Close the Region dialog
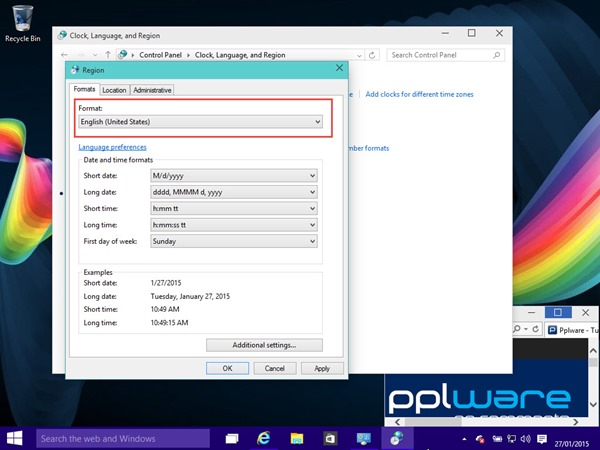Screen dimensions: 600x450 (x=339, y=68)
